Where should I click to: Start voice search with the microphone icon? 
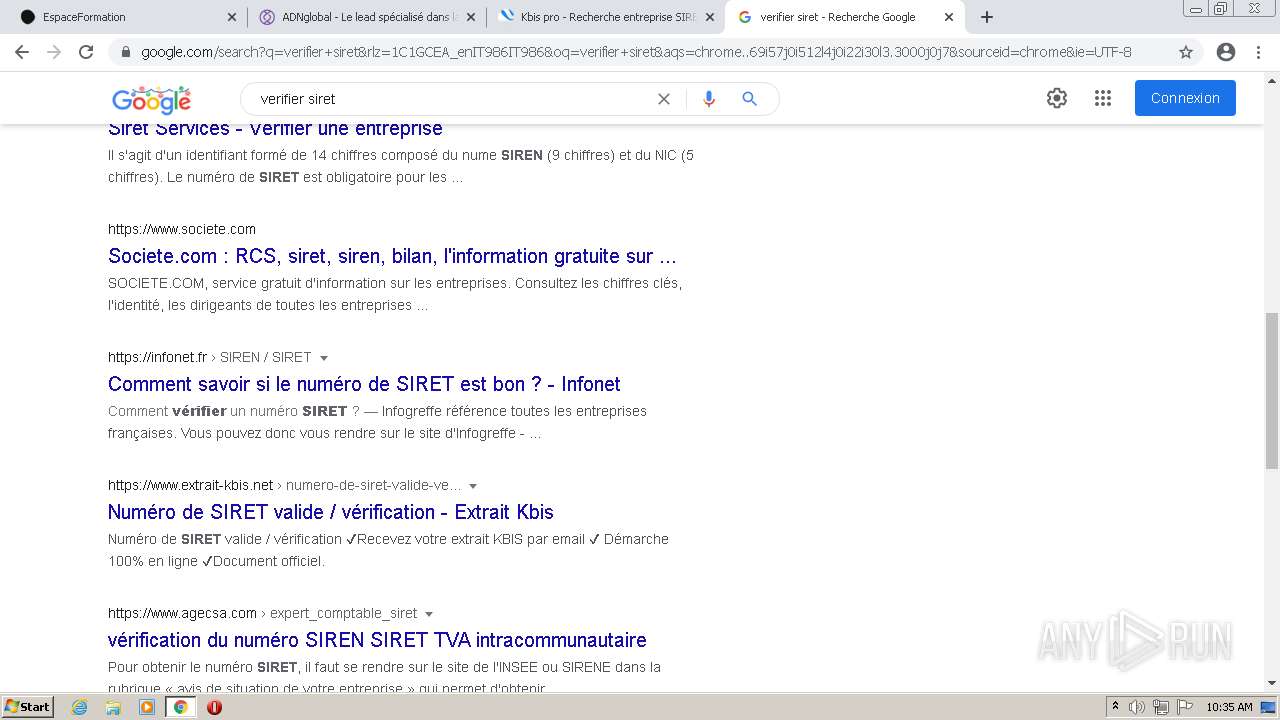click(x=709, y=99)
